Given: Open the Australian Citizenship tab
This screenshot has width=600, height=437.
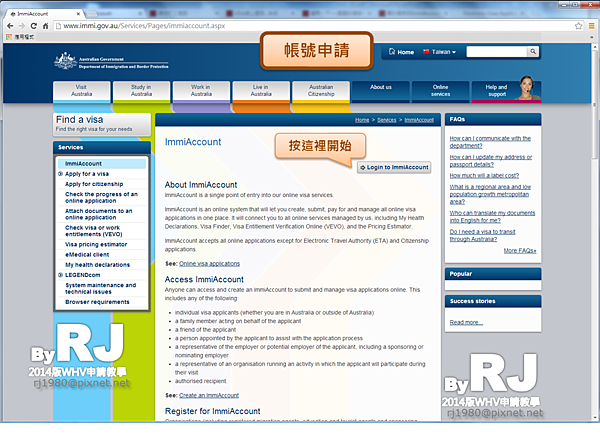Looking at the screenshot, I should [x=321, y=91].
